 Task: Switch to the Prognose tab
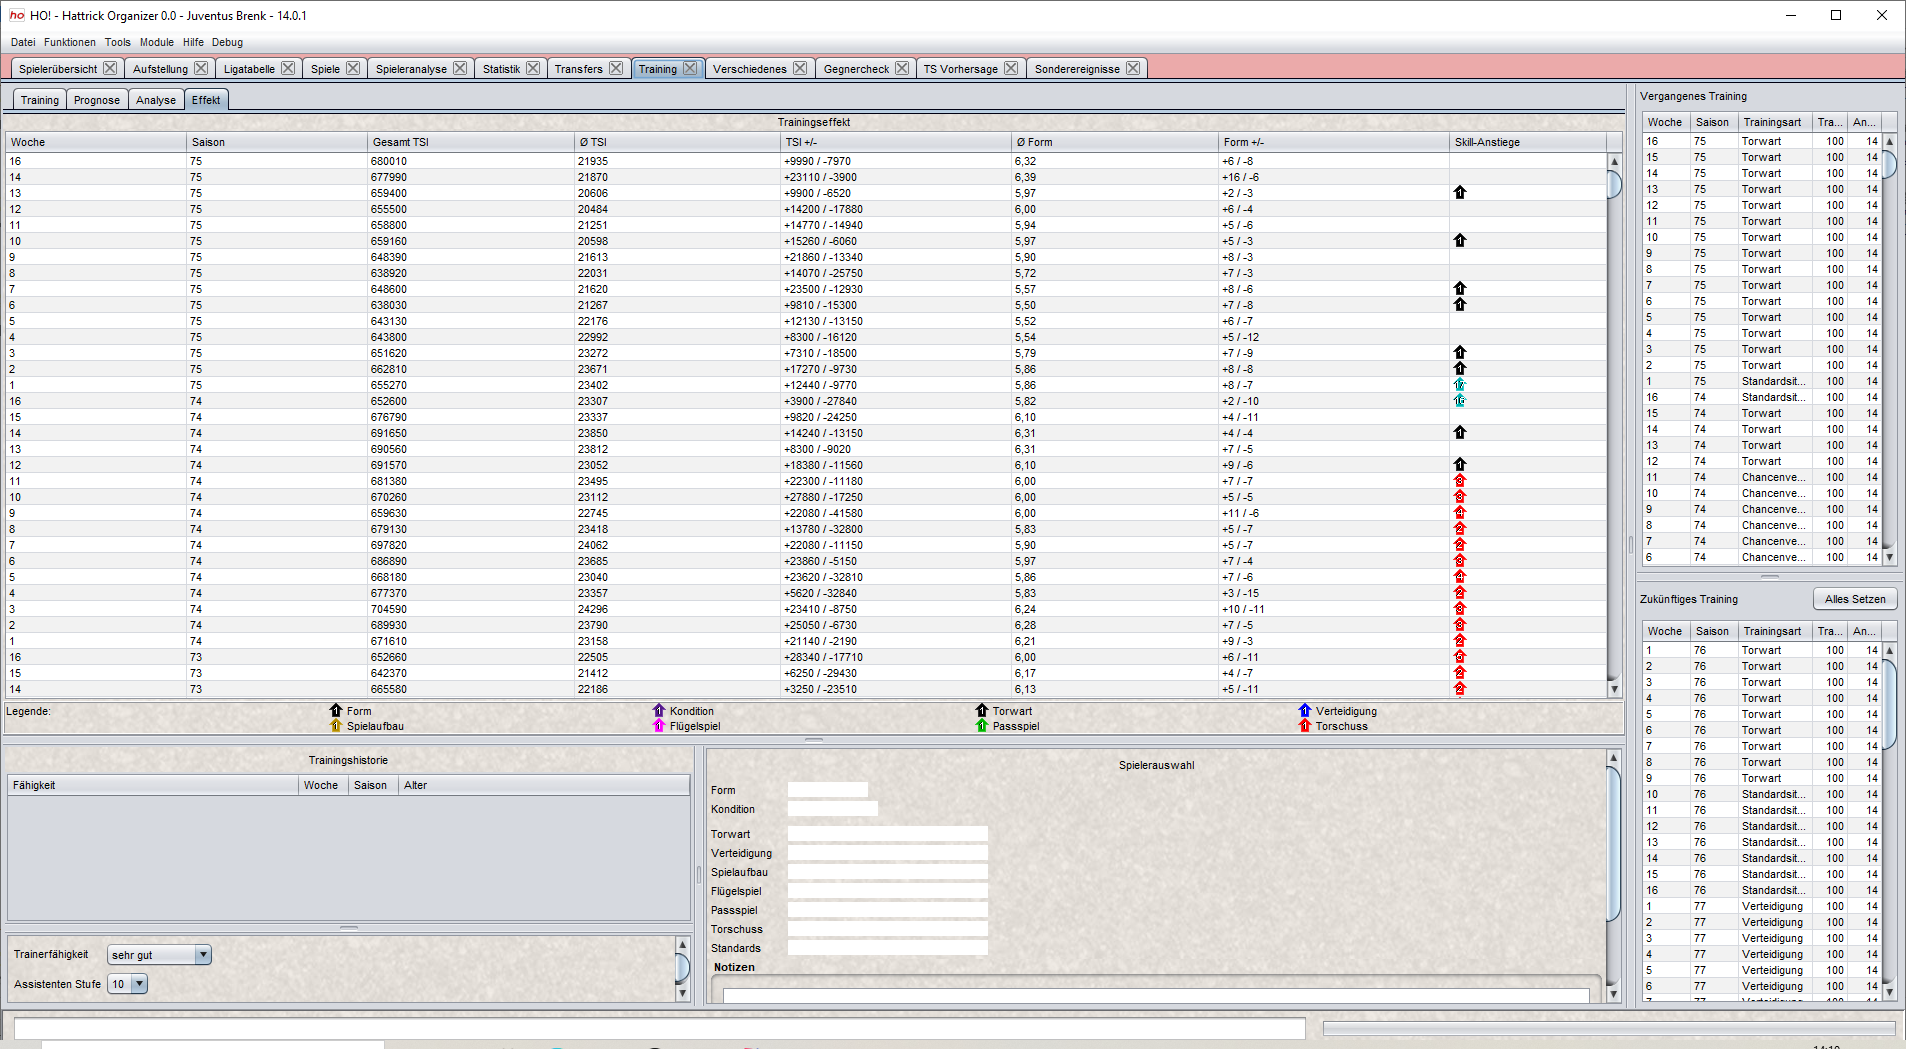pos(96,99)
